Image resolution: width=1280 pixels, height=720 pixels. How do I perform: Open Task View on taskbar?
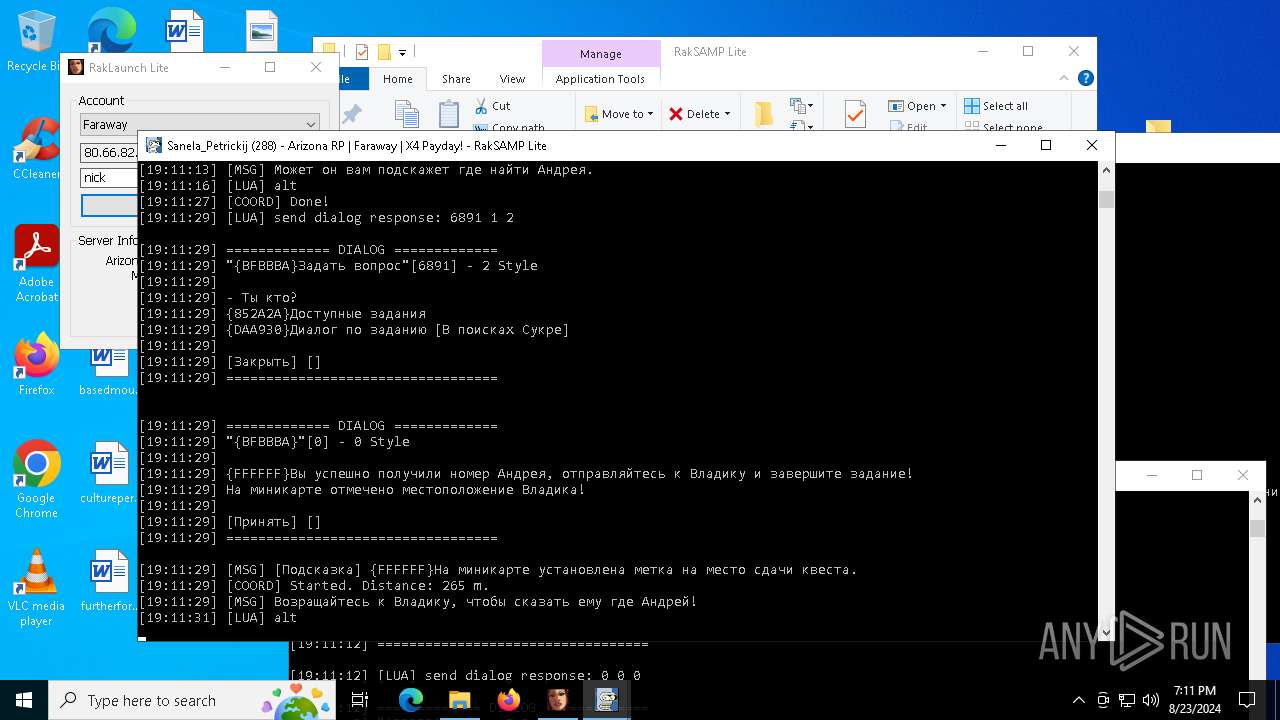click(360, 700)
